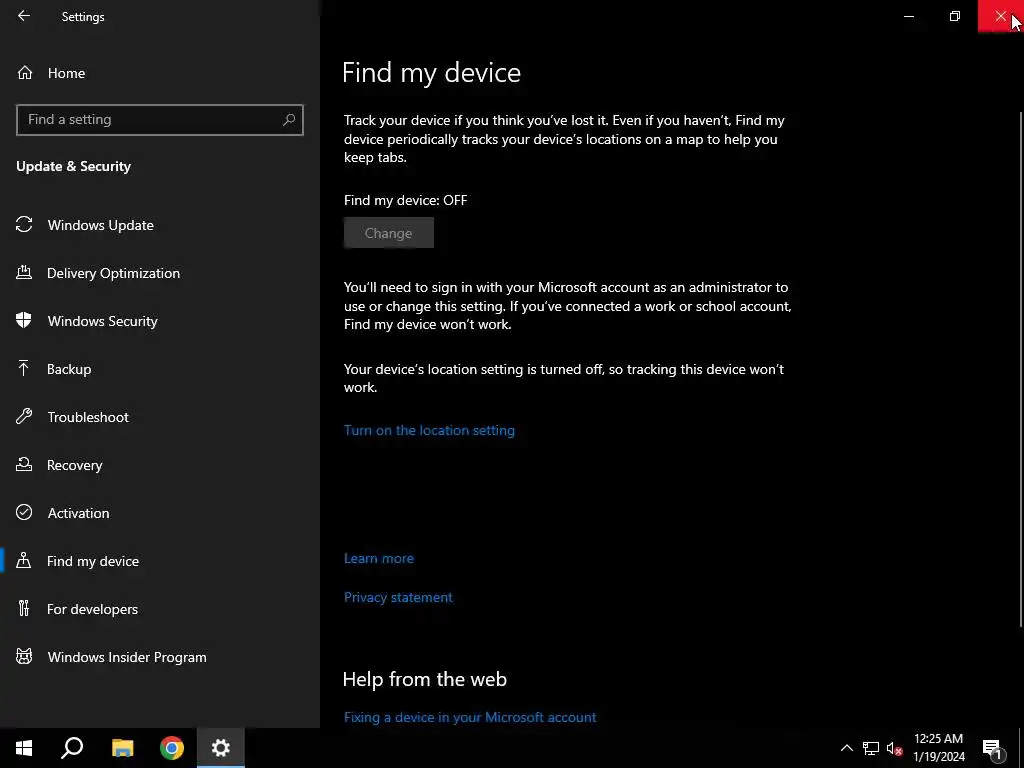Click Turn on the location setting link
The width and height of the screenshot is (1024, 768).
(x=429, y=430)
